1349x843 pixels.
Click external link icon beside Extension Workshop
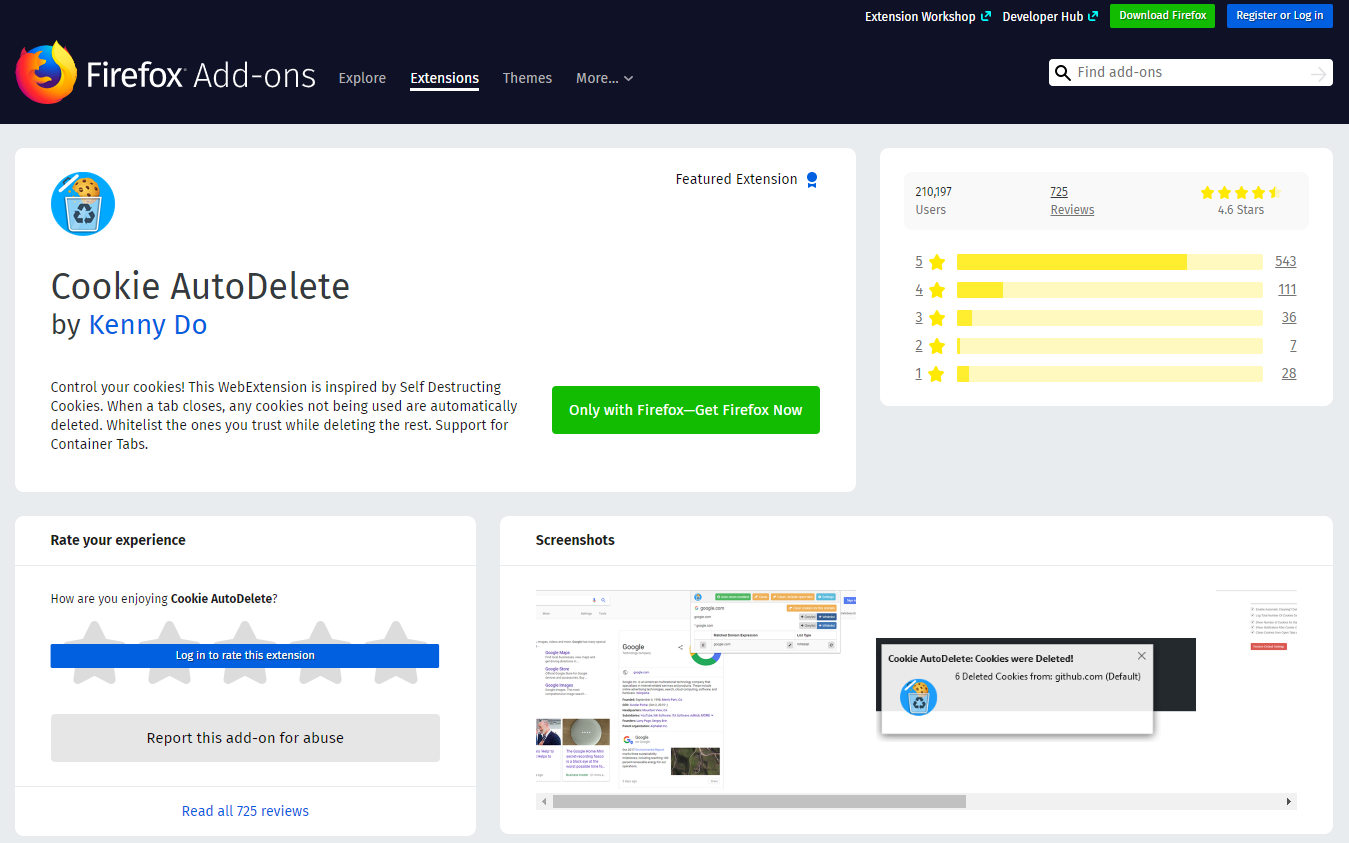(x=986, y=16)
